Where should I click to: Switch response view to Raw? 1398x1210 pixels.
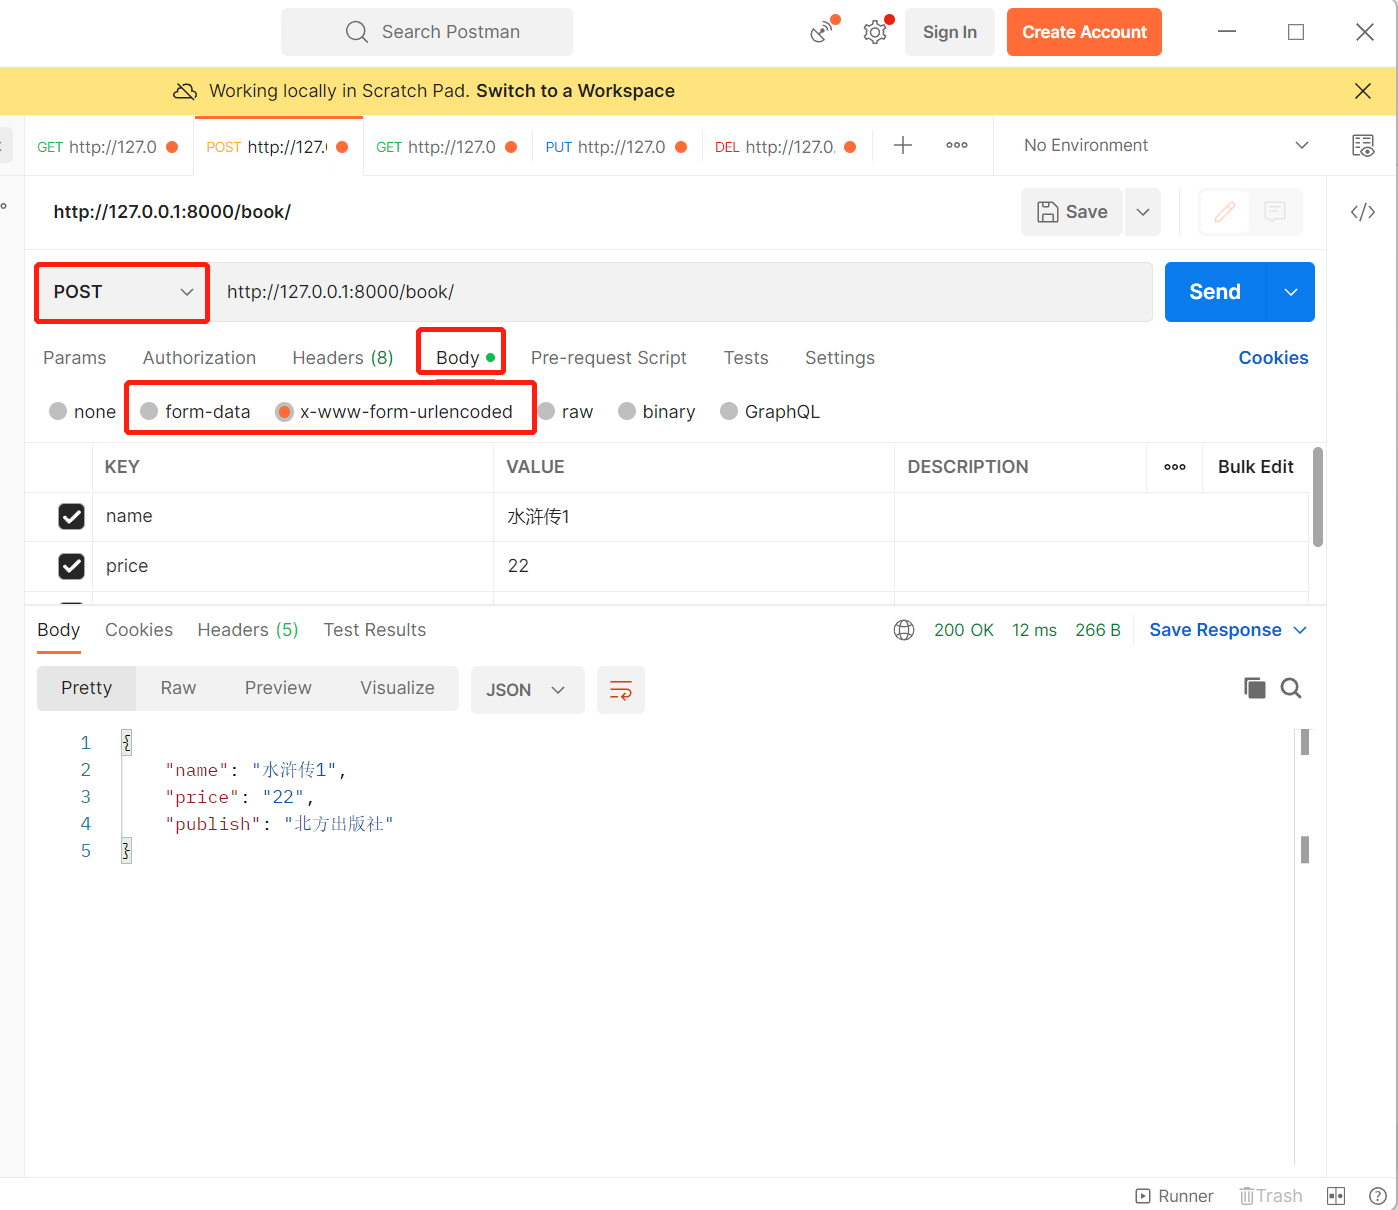pyautogui.click(x=178, y=688)
